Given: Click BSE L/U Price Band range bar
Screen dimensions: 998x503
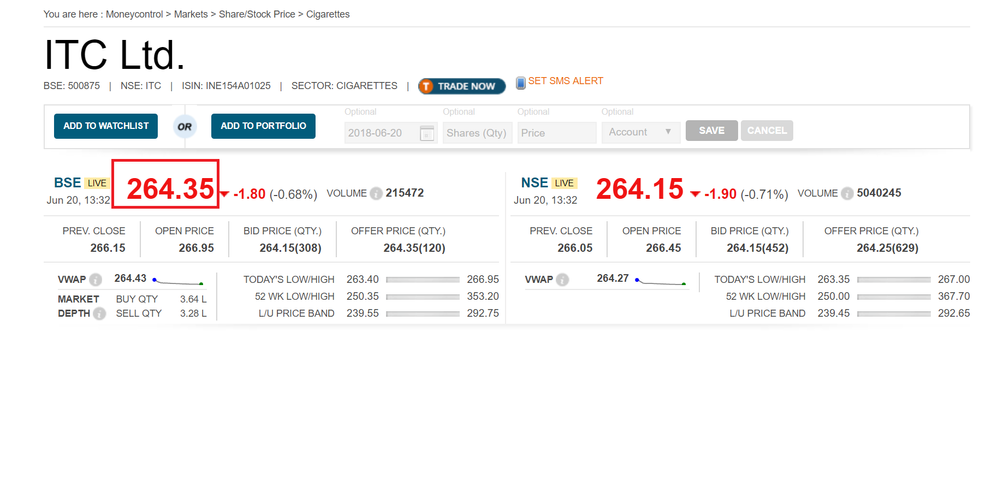Looking at the screenshot, I should pyautogui.click(x=423, y=314).
